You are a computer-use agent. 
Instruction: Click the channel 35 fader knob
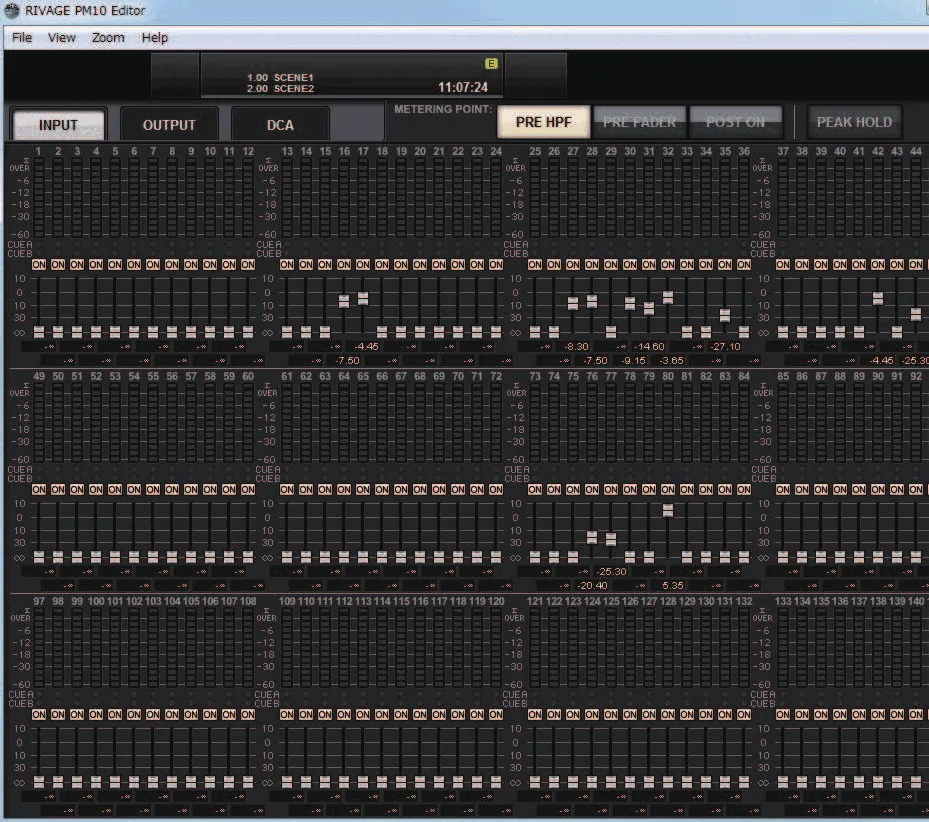click(x=725, y=315)
